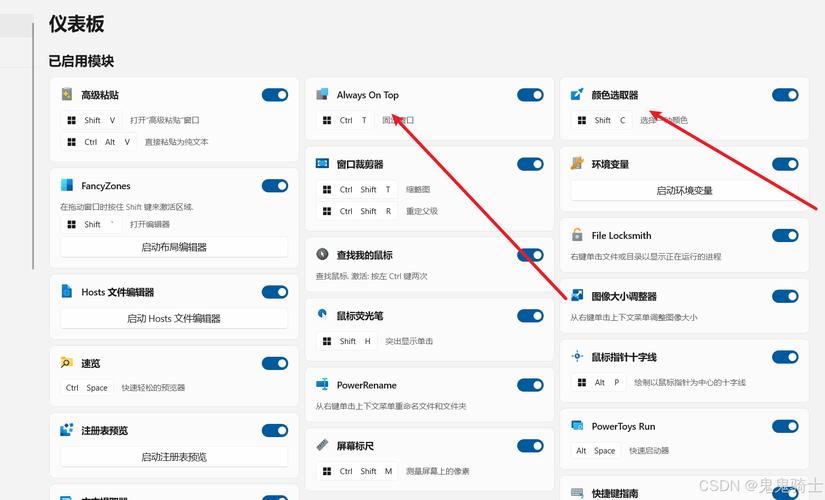Click the 直接粘贴为纯文本 shortcut description
825x500 pixels.
(176, 142)
